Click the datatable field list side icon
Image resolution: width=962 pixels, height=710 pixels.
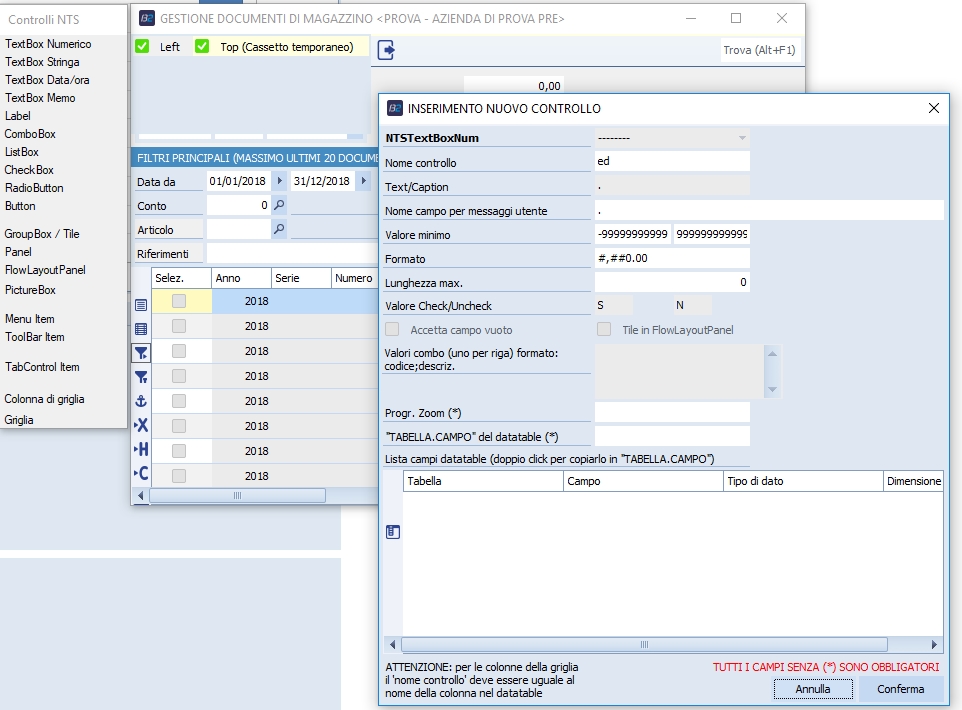(393, 532)
